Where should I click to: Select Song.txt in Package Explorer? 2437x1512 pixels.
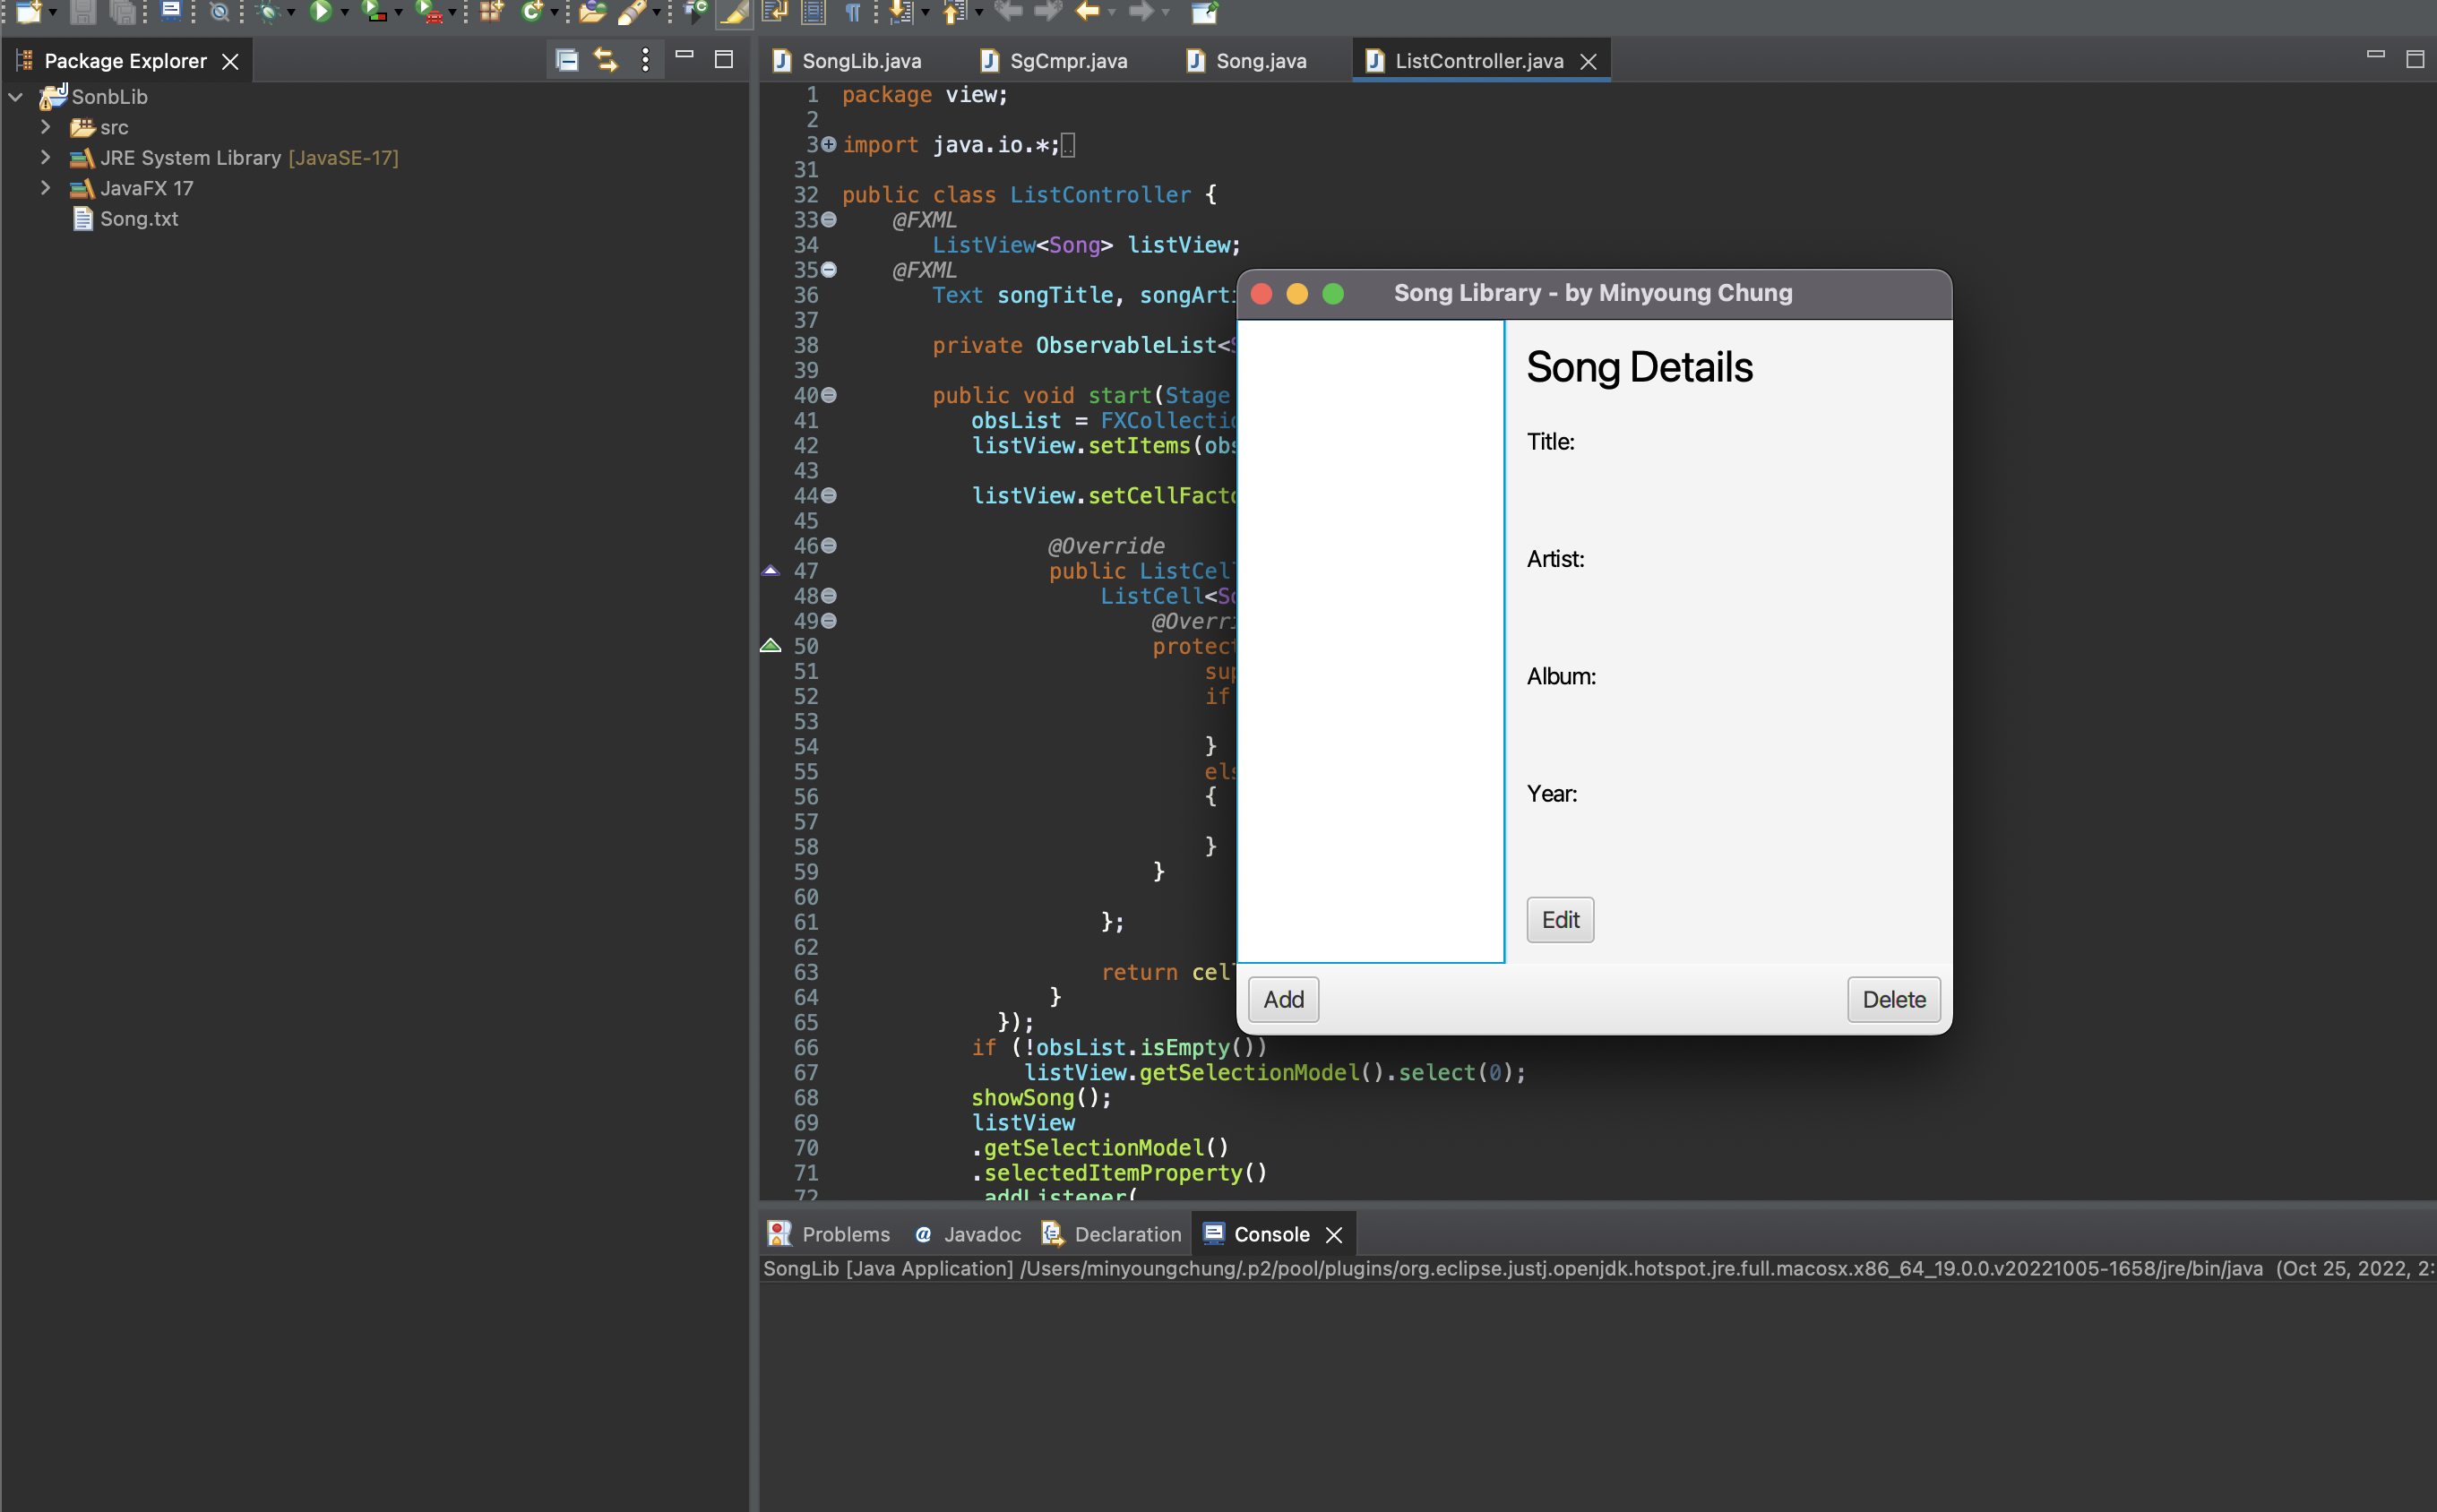point(138,218)
